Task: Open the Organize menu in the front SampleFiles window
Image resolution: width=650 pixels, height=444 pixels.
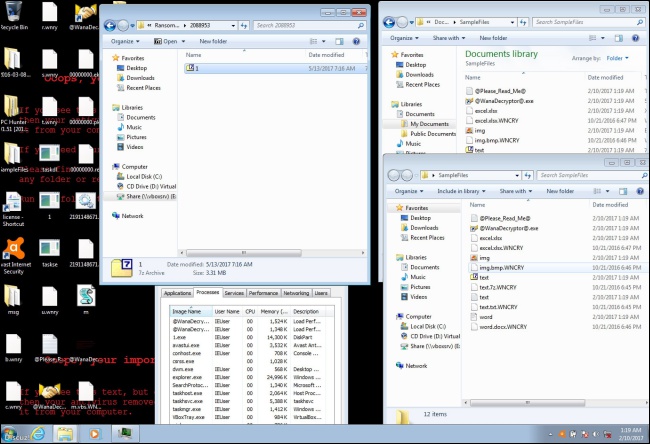Action: coord(409,191)
